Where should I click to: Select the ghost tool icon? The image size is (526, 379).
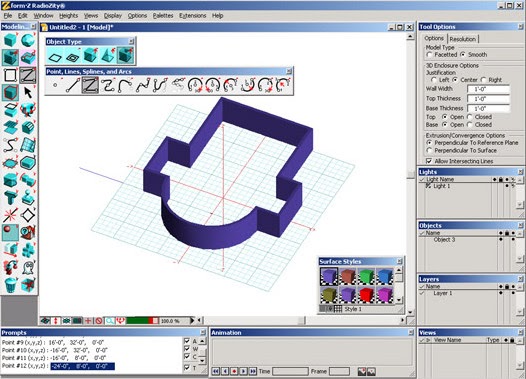[x=28, y=267]
